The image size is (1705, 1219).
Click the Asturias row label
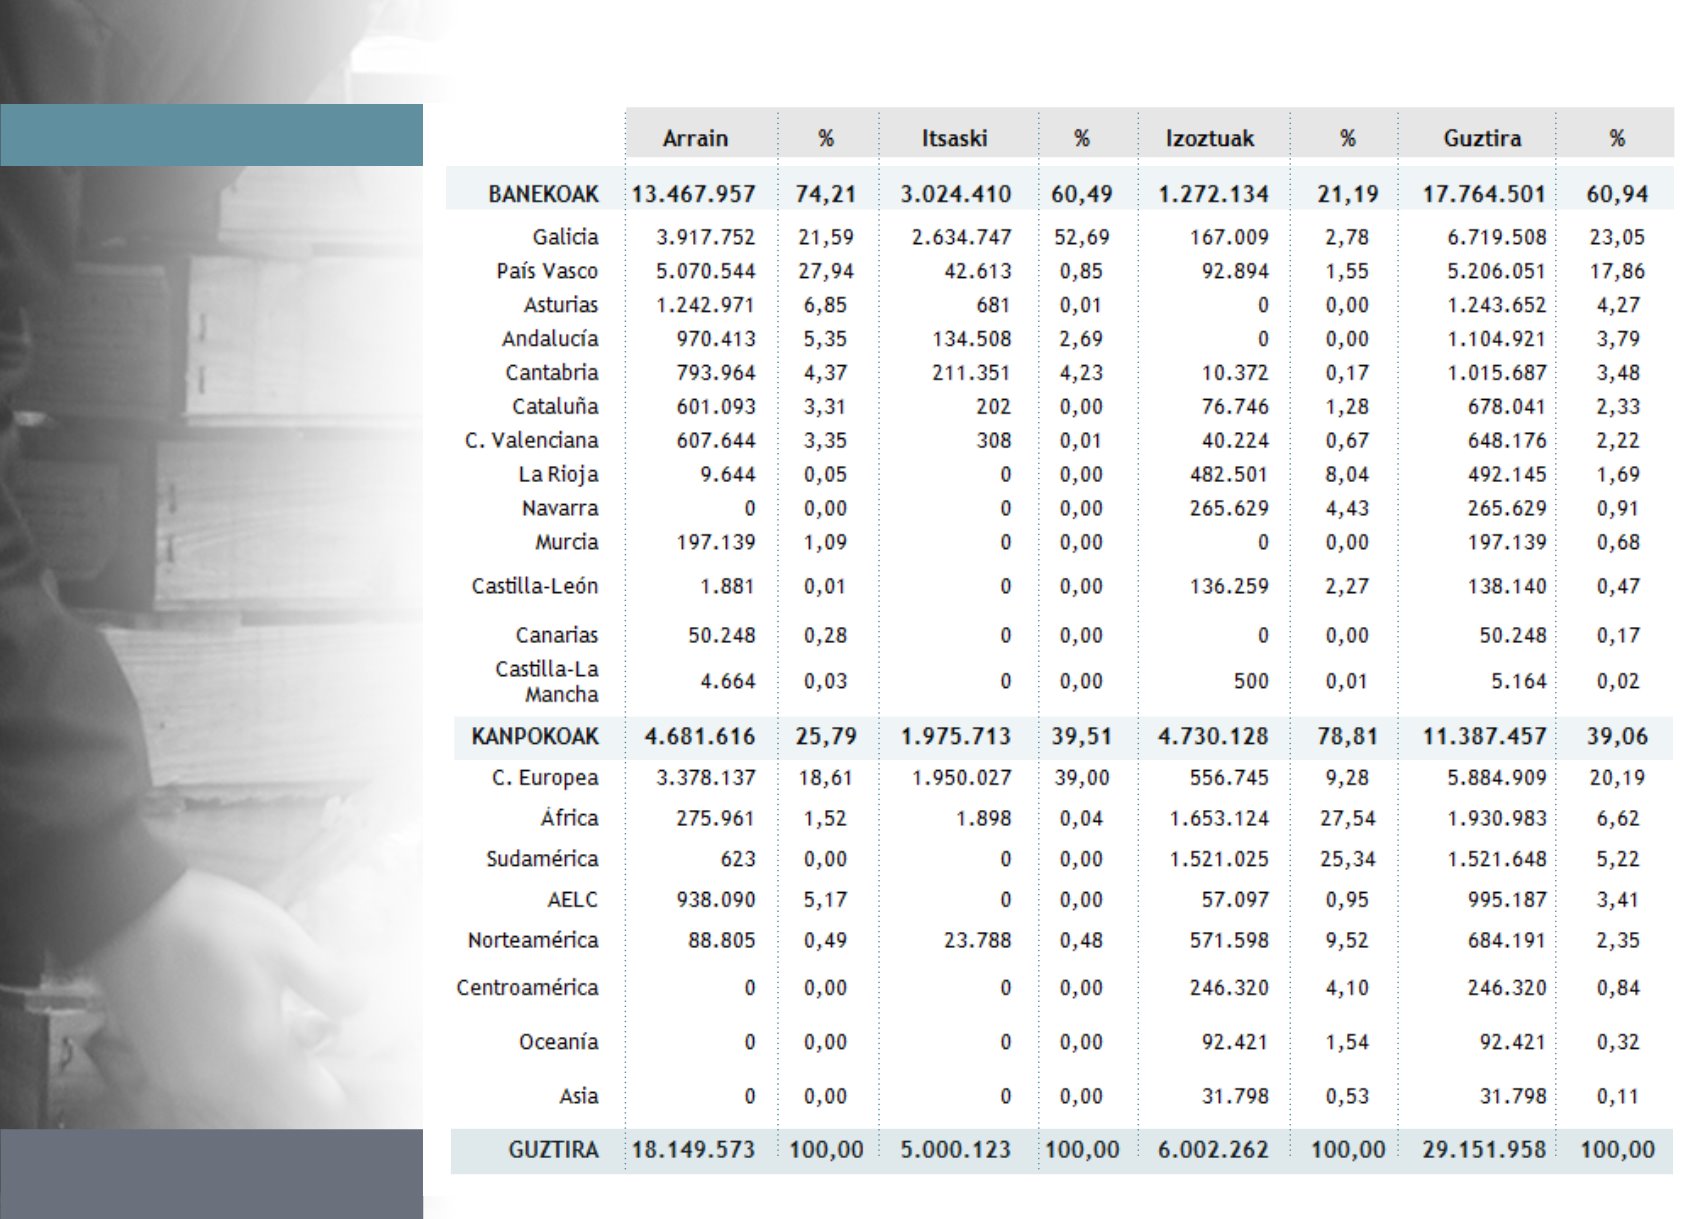click(x=561, y=305)
